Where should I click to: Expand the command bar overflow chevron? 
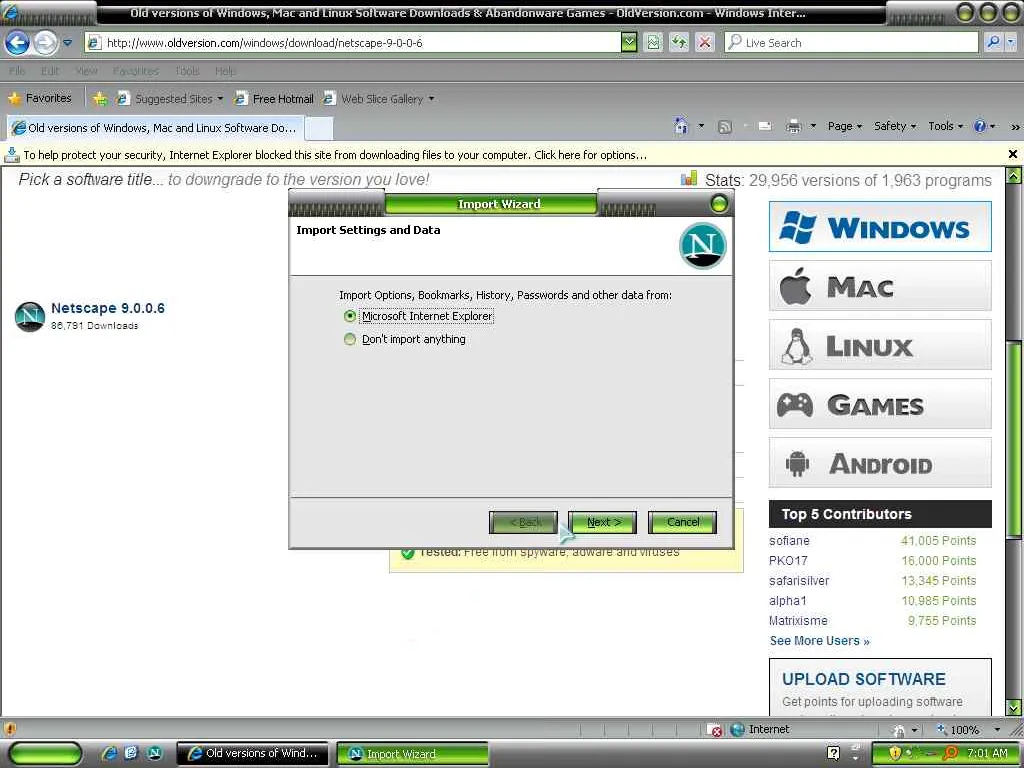[x=1015, y=127]
